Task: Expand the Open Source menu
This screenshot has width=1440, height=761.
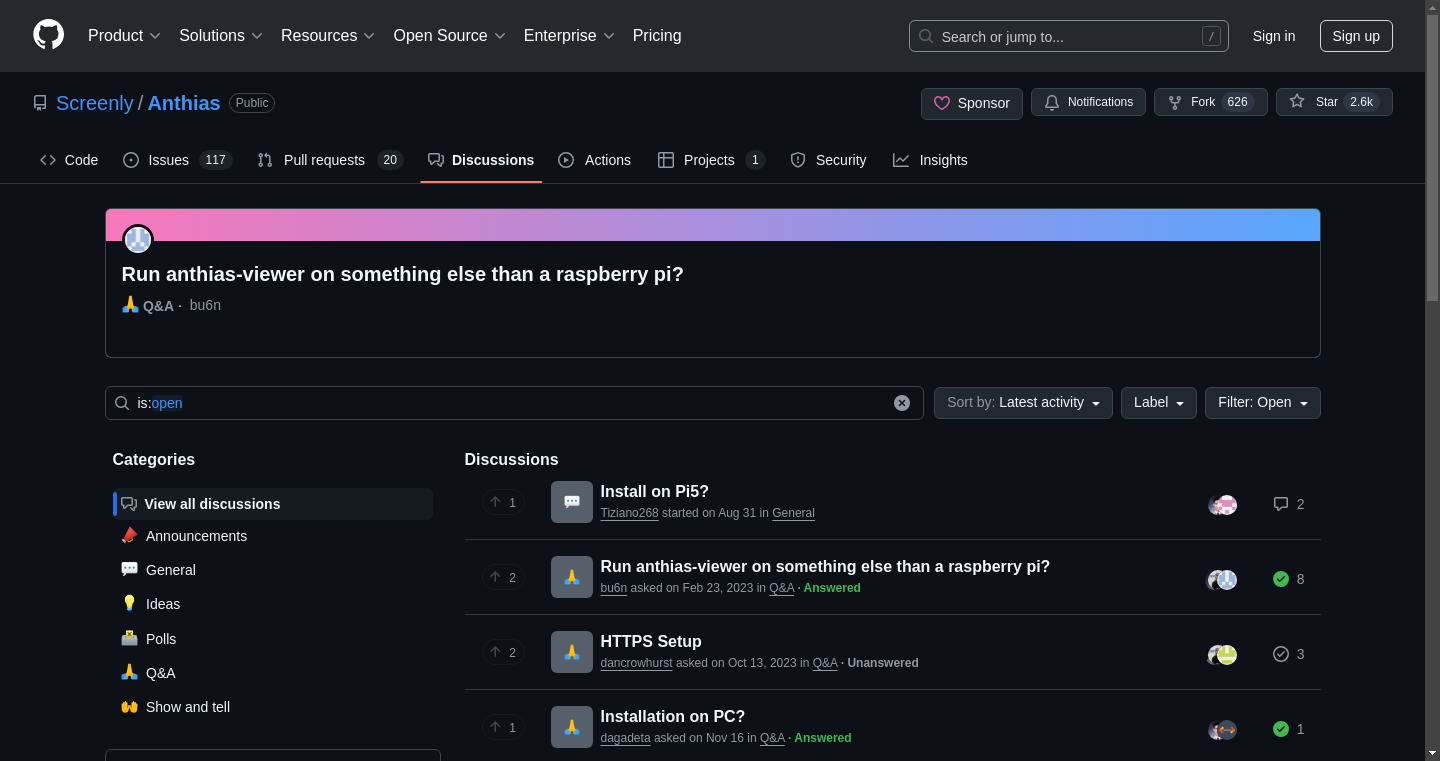Action: point(450,36)
